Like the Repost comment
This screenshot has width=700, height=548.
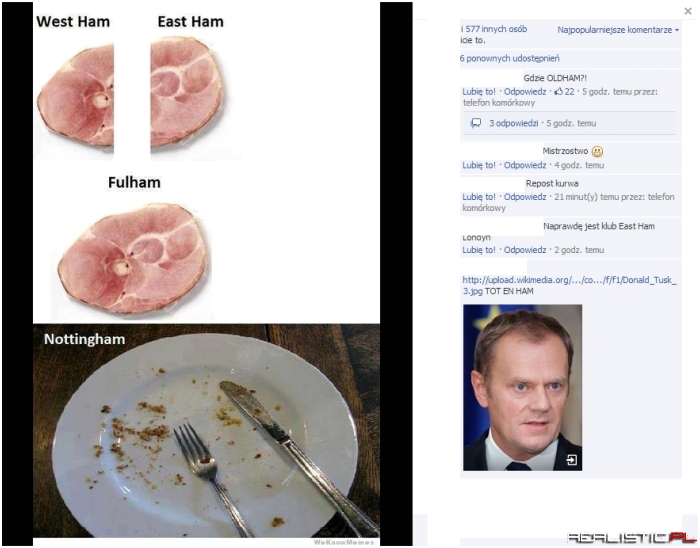pyautogui.click(x=479, y=197)
